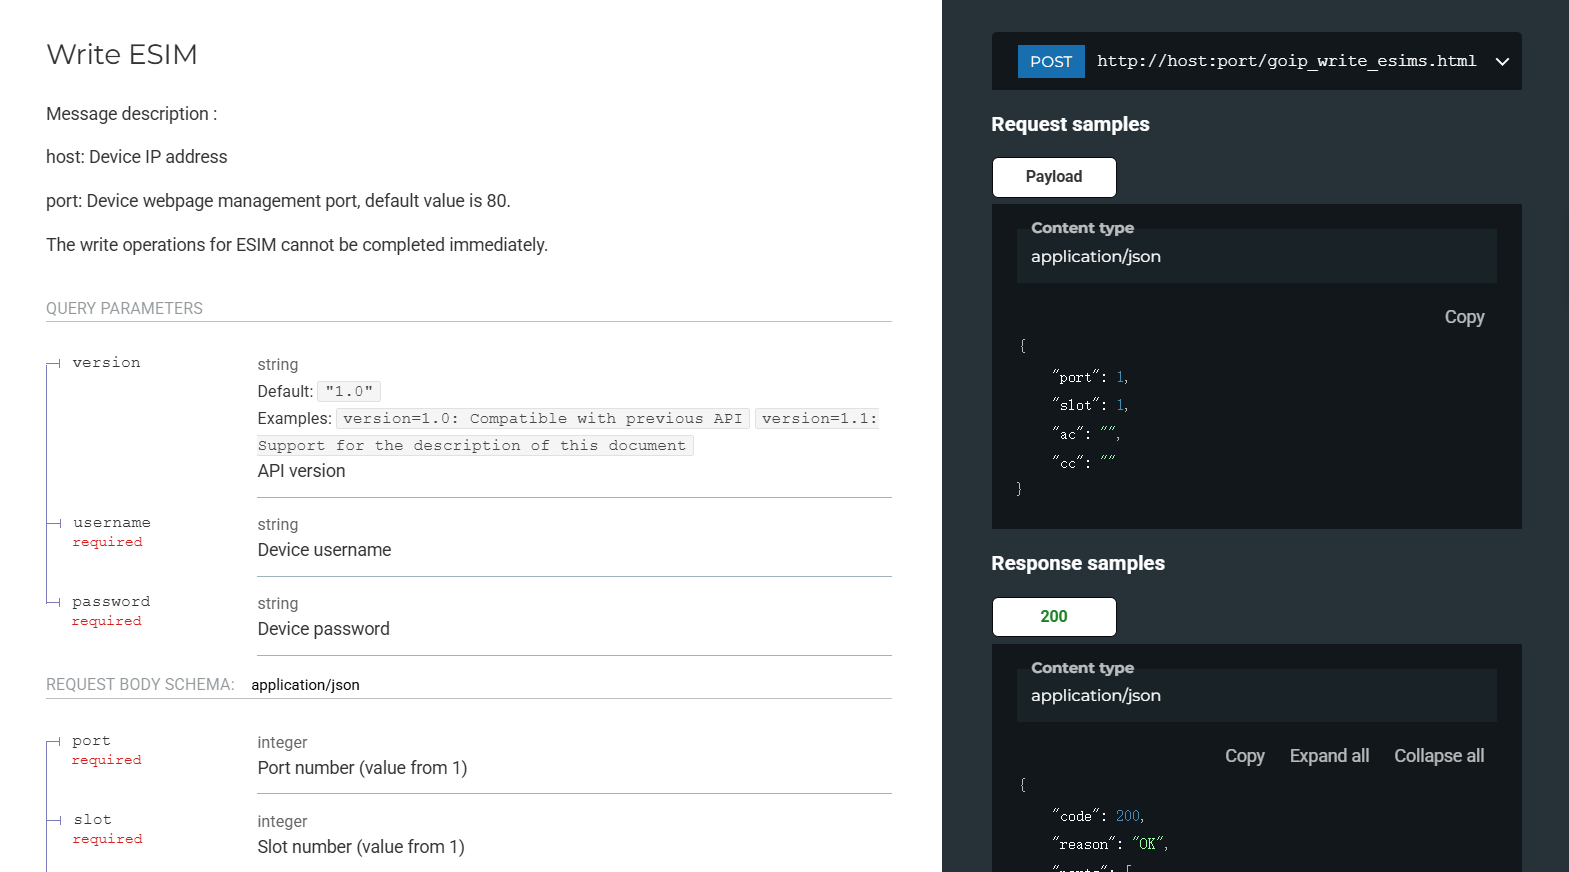This screenshot has width=1569, height=872.
Task: Click the version query parameter name
Action: [106, 363]
